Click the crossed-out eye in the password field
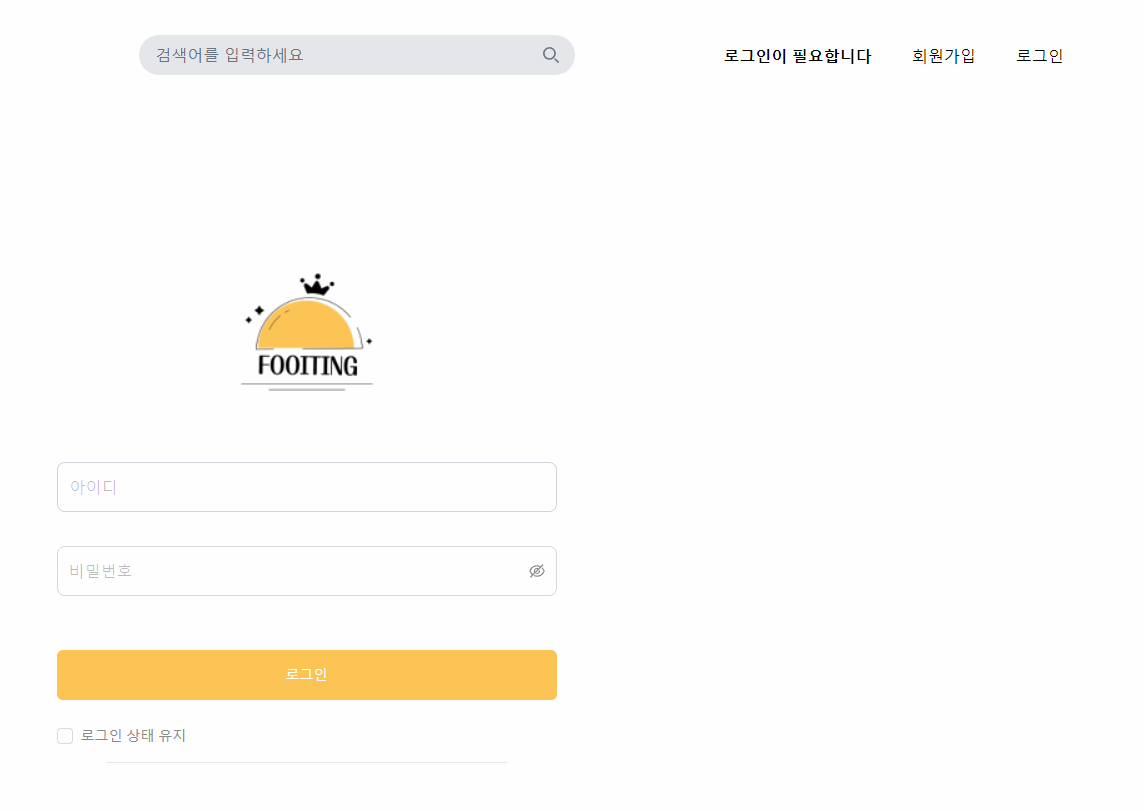 click(x=537, y=570)
